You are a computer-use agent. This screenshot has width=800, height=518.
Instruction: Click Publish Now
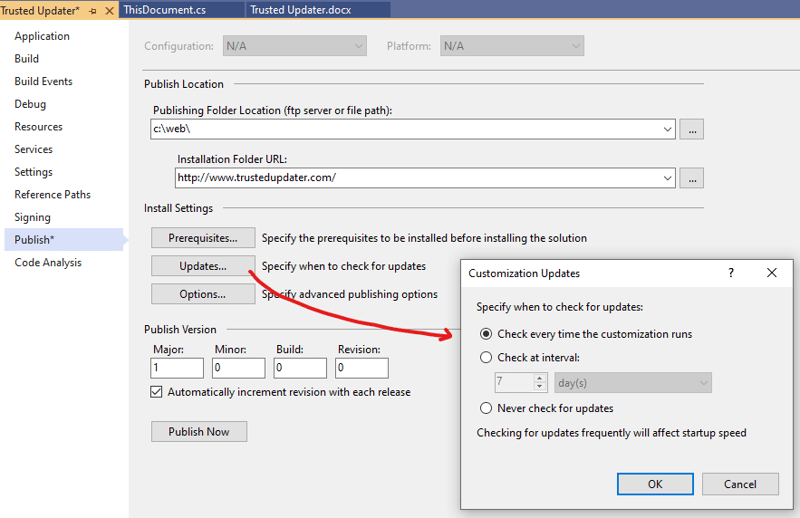199,432
